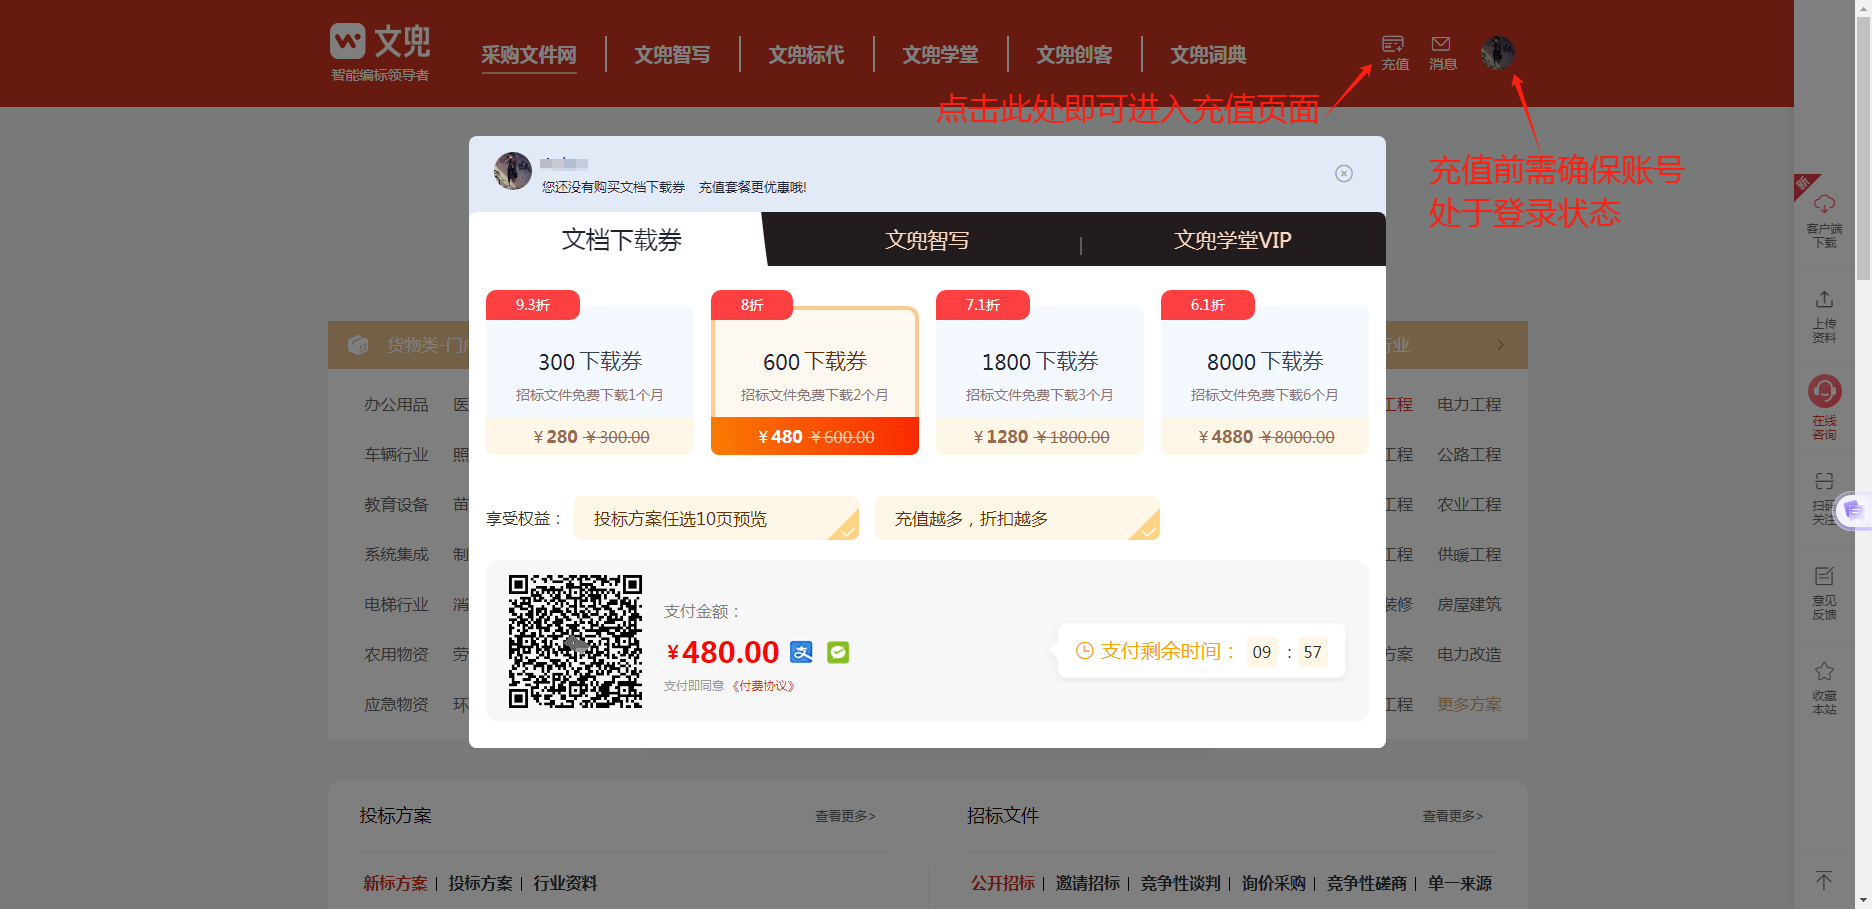
Task: Click 更多方案 link
Action: coord(1469,704)
